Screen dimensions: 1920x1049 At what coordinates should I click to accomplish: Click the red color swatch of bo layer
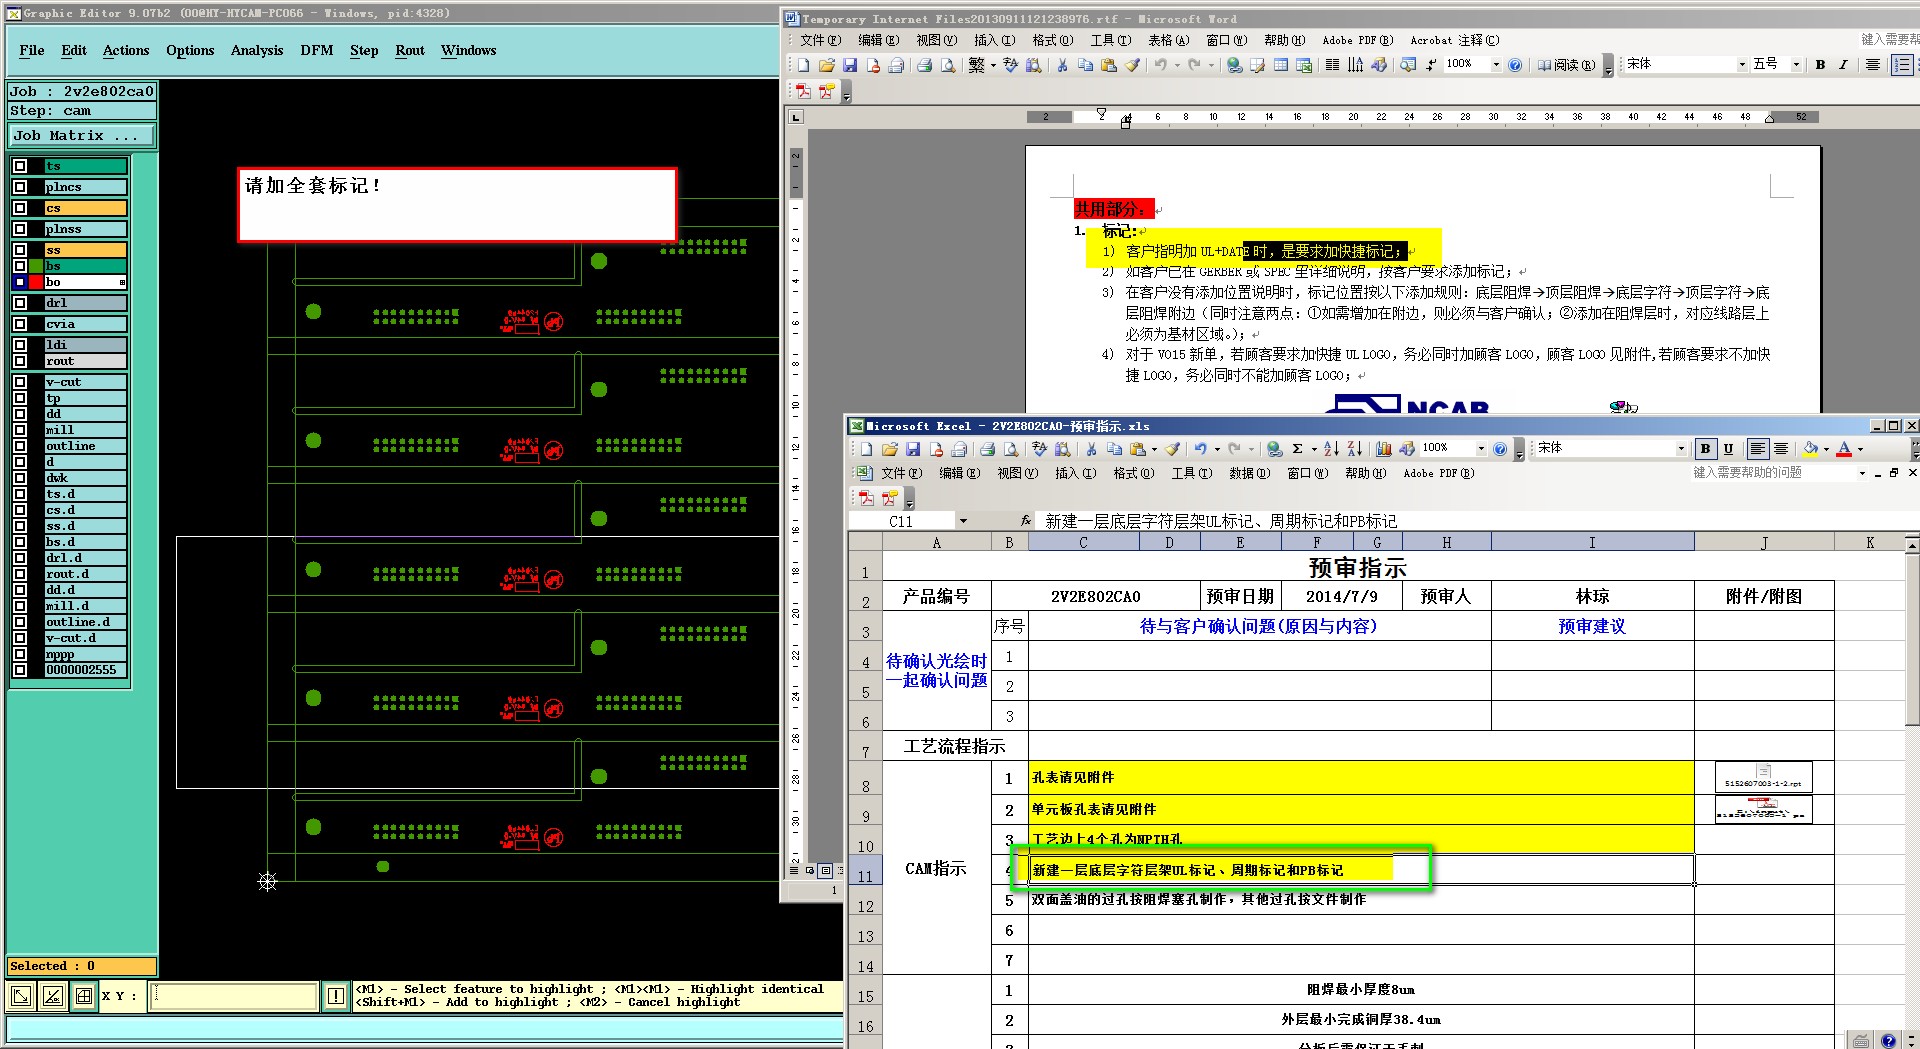click(36, 282)
